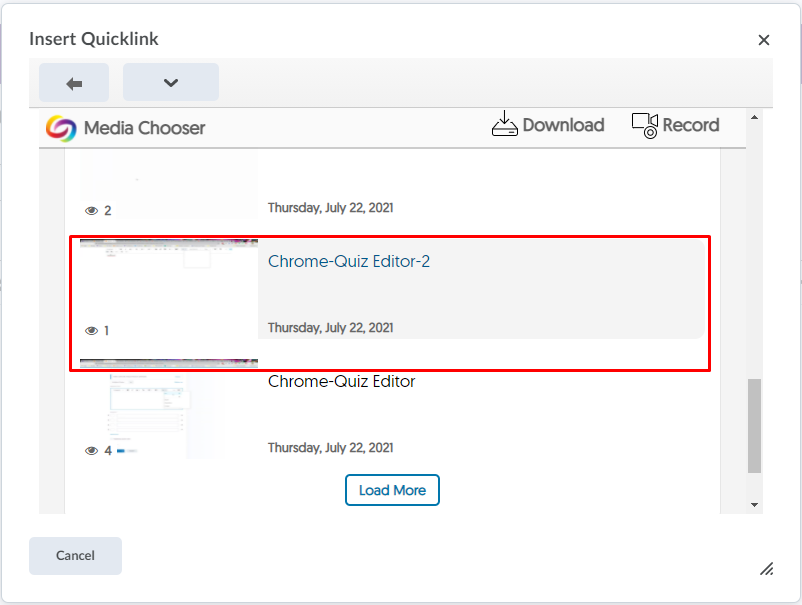Click the vertical scrollbar thumb
Viewport: 802px width, 605px height.
coord(755,425)
